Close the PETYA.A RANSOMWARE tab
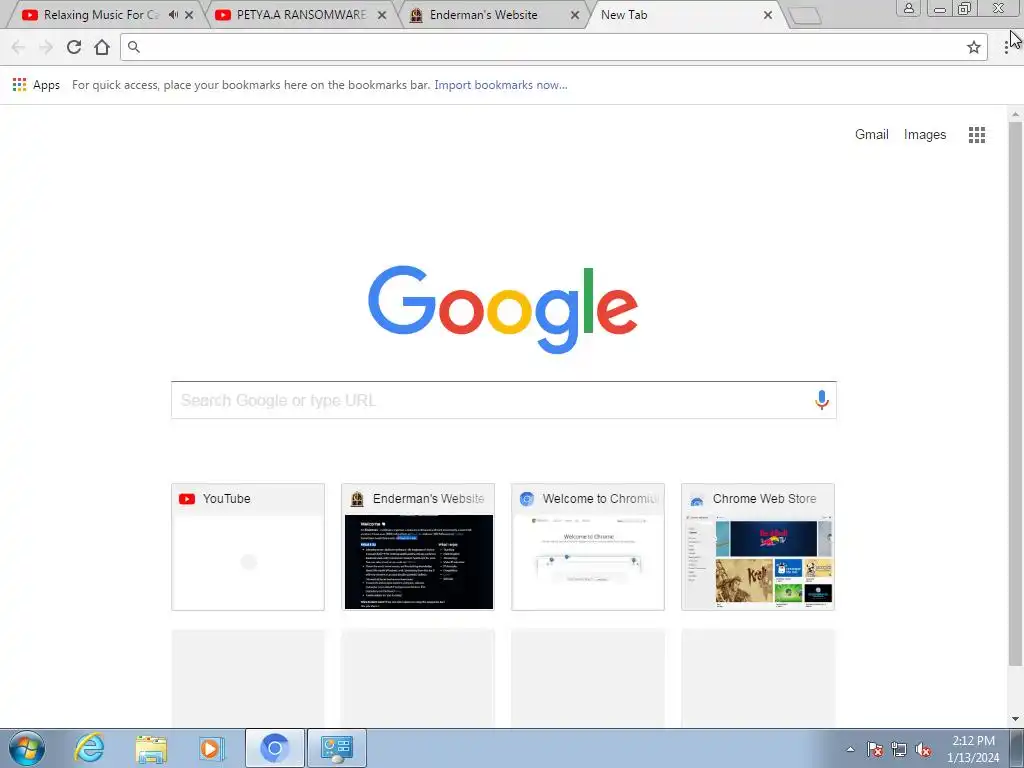Image resolution: width=1024 pixels, height=768 pixels. pyautogui.click(x=382, y=14)
